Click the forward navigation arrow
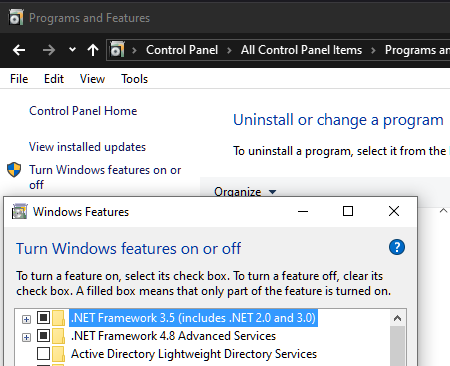Viewport: 450px width, 366px height. click(49, 50)
